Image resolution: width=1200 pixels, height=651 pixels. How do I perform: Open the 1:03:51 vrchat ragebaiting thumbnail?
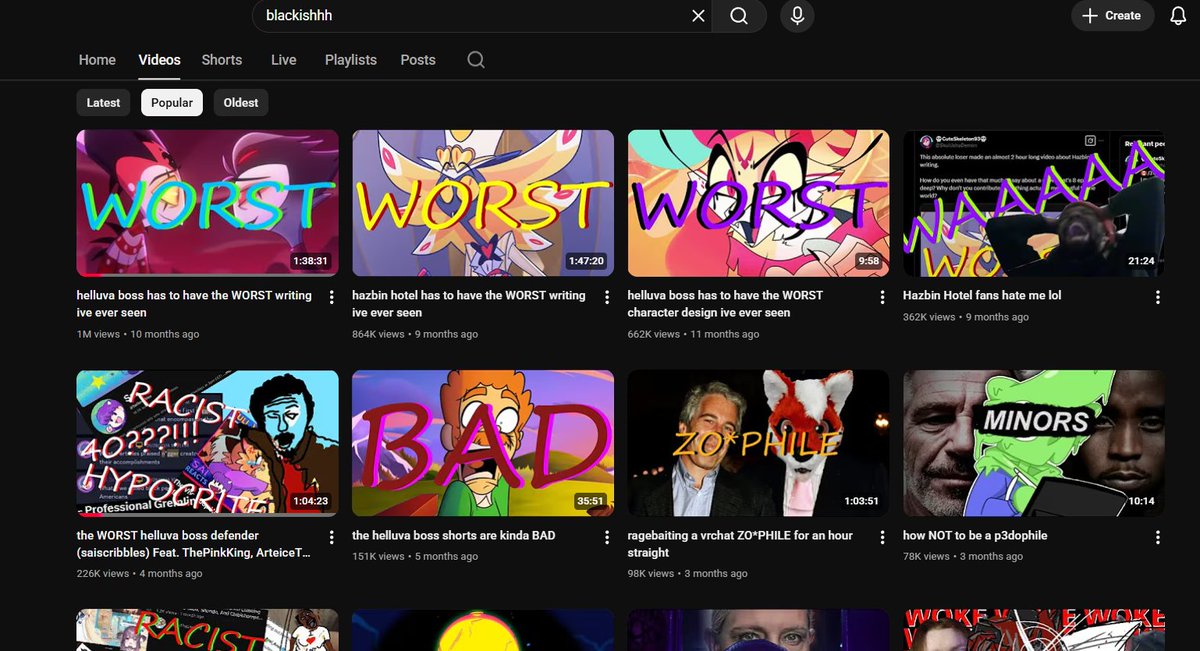click(759, 443)
